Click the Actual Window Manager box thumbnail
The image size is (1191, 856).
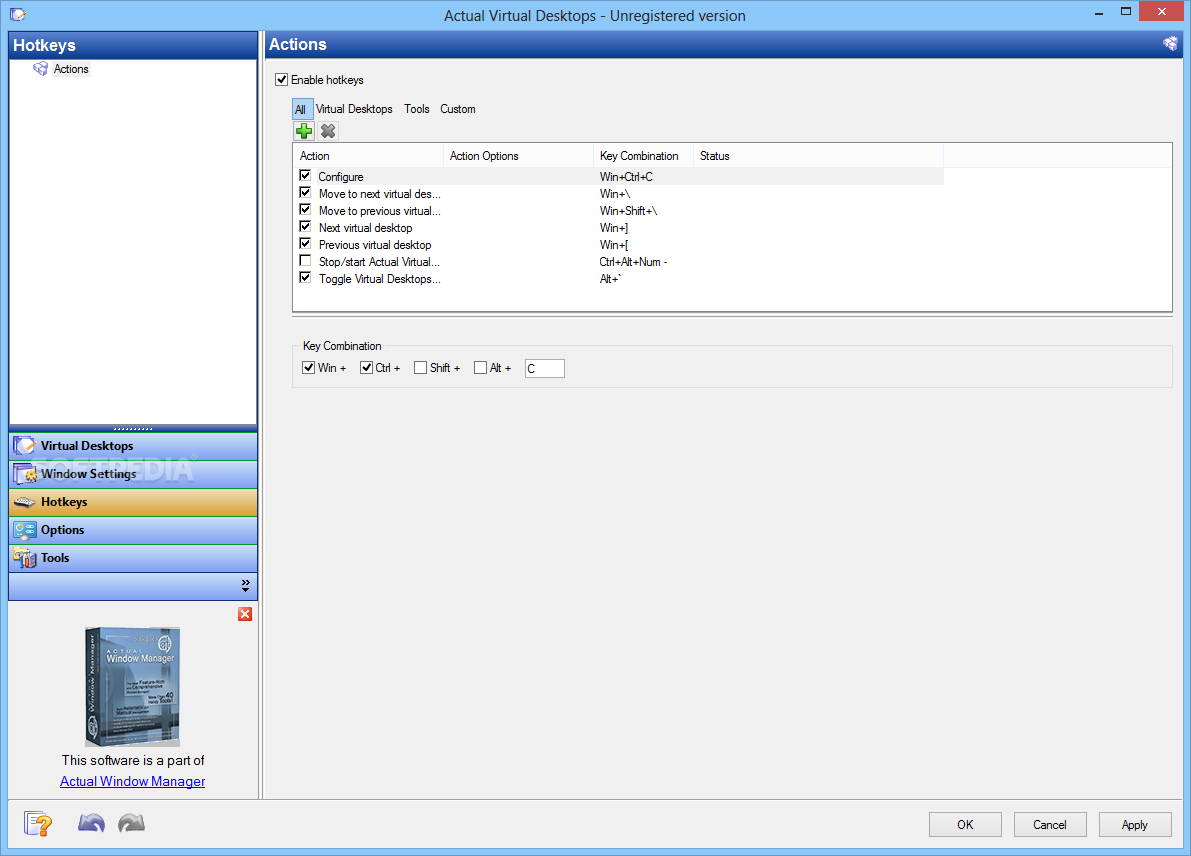[133, 686]
